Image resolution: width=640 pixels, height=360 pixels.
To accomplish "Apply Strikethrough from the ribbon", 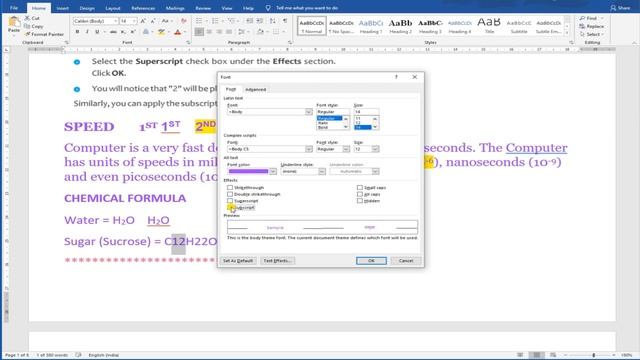I will (113, 32).
